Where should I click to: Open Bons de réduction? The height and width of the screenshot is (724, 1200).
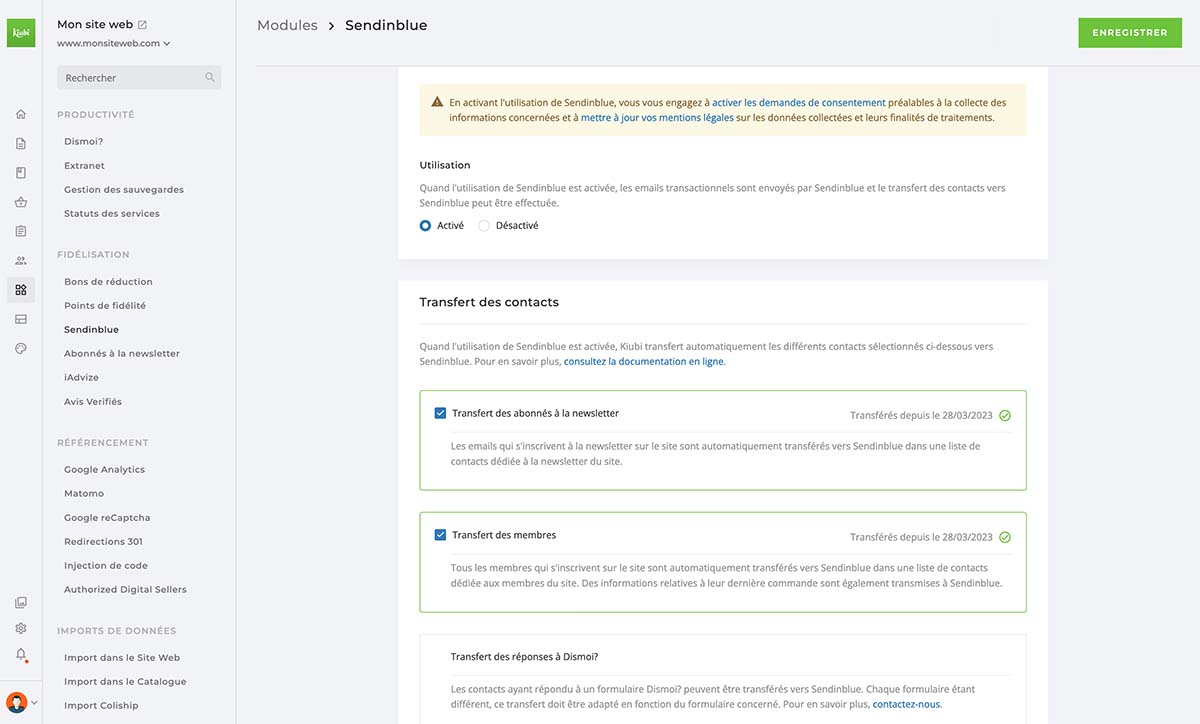[x=108, y=282]
